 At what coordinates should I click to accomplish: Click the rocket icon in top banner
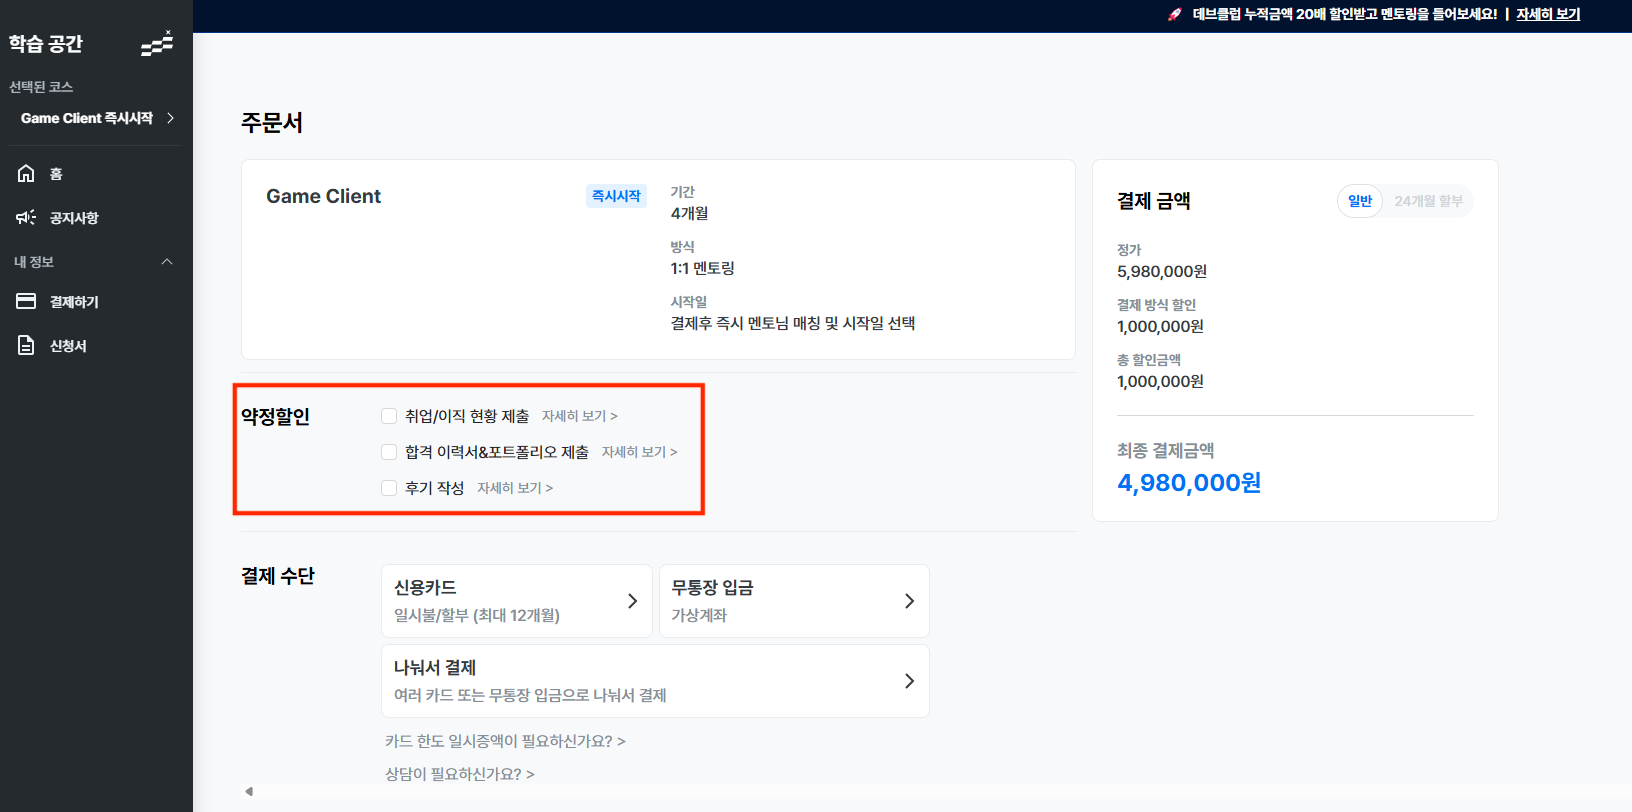[1175, 14]
